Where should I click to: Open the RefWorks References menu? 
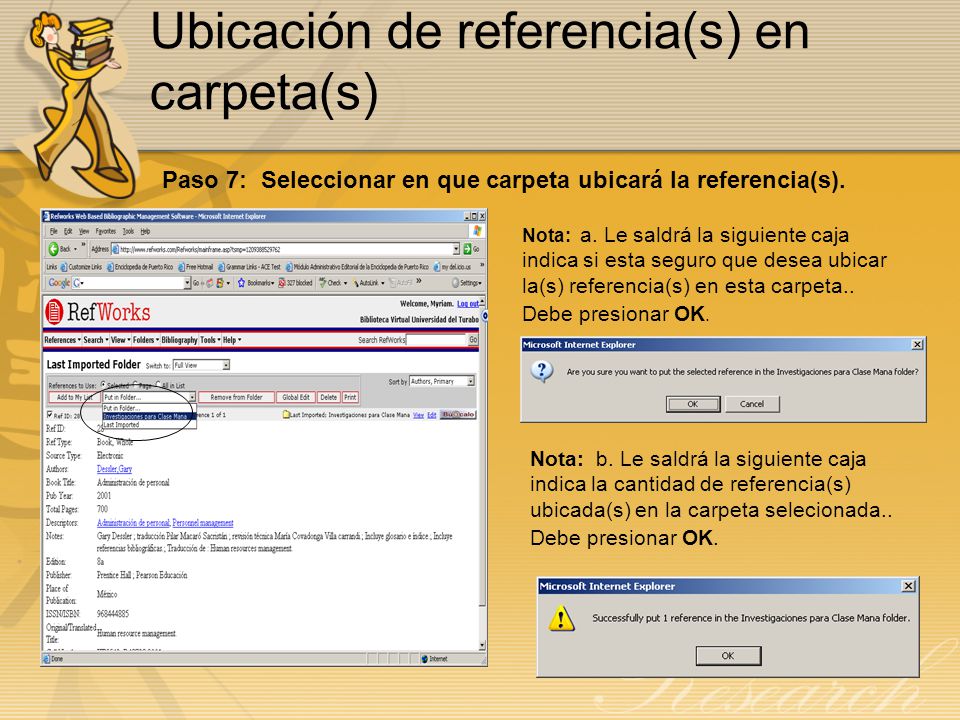(x=62, y=340)
